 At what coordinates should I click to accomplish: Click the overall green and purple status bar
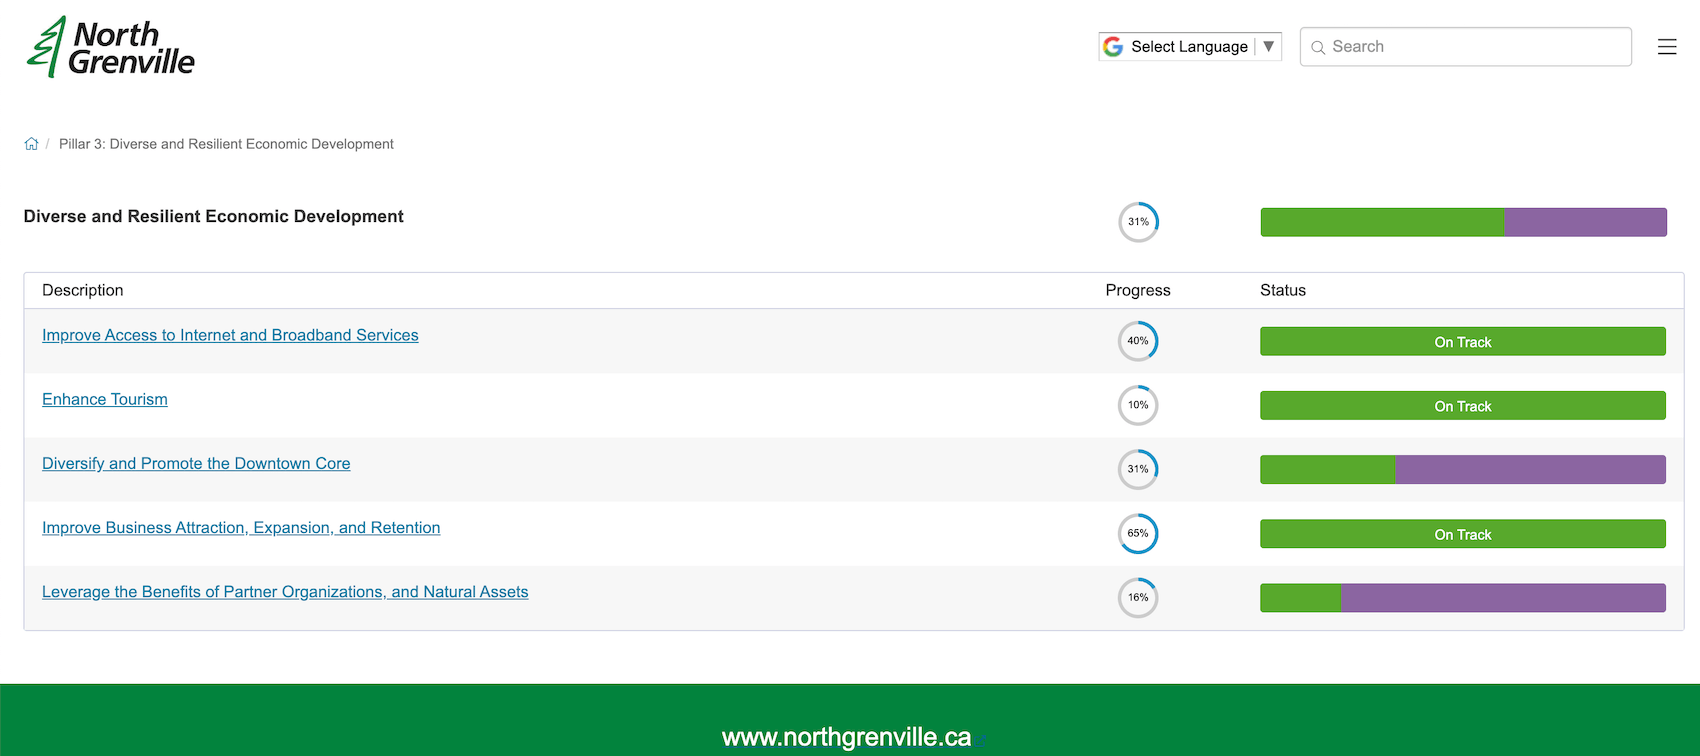point(1463,222)
